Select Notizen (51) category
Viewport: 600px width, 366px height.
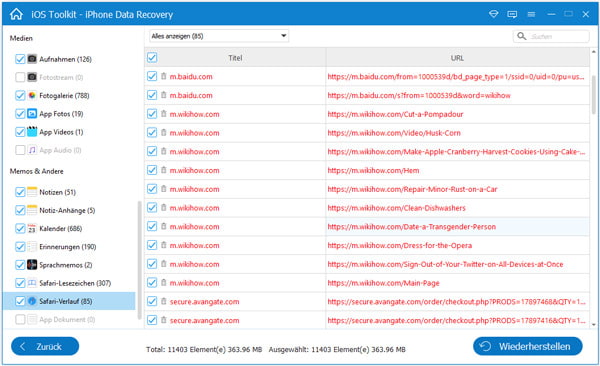click(57, 192)
